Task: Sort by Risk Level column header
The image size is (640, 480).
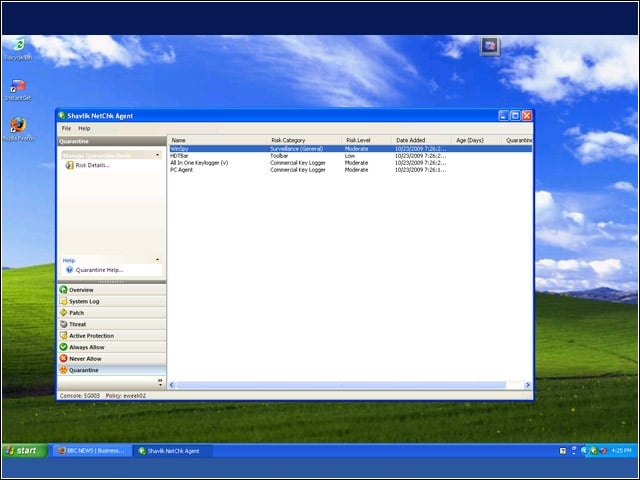Action: [x=367, y=140]
